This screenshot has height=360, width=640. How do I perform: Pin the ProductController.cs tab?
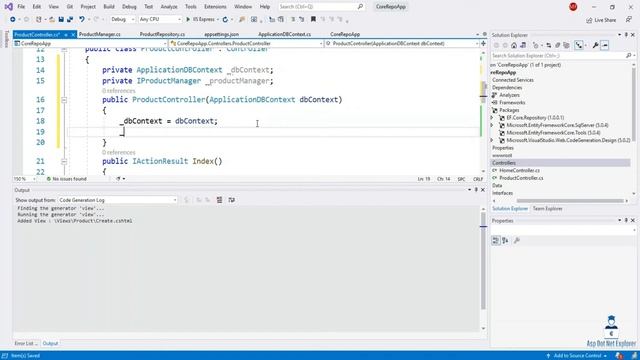[66, 35]
